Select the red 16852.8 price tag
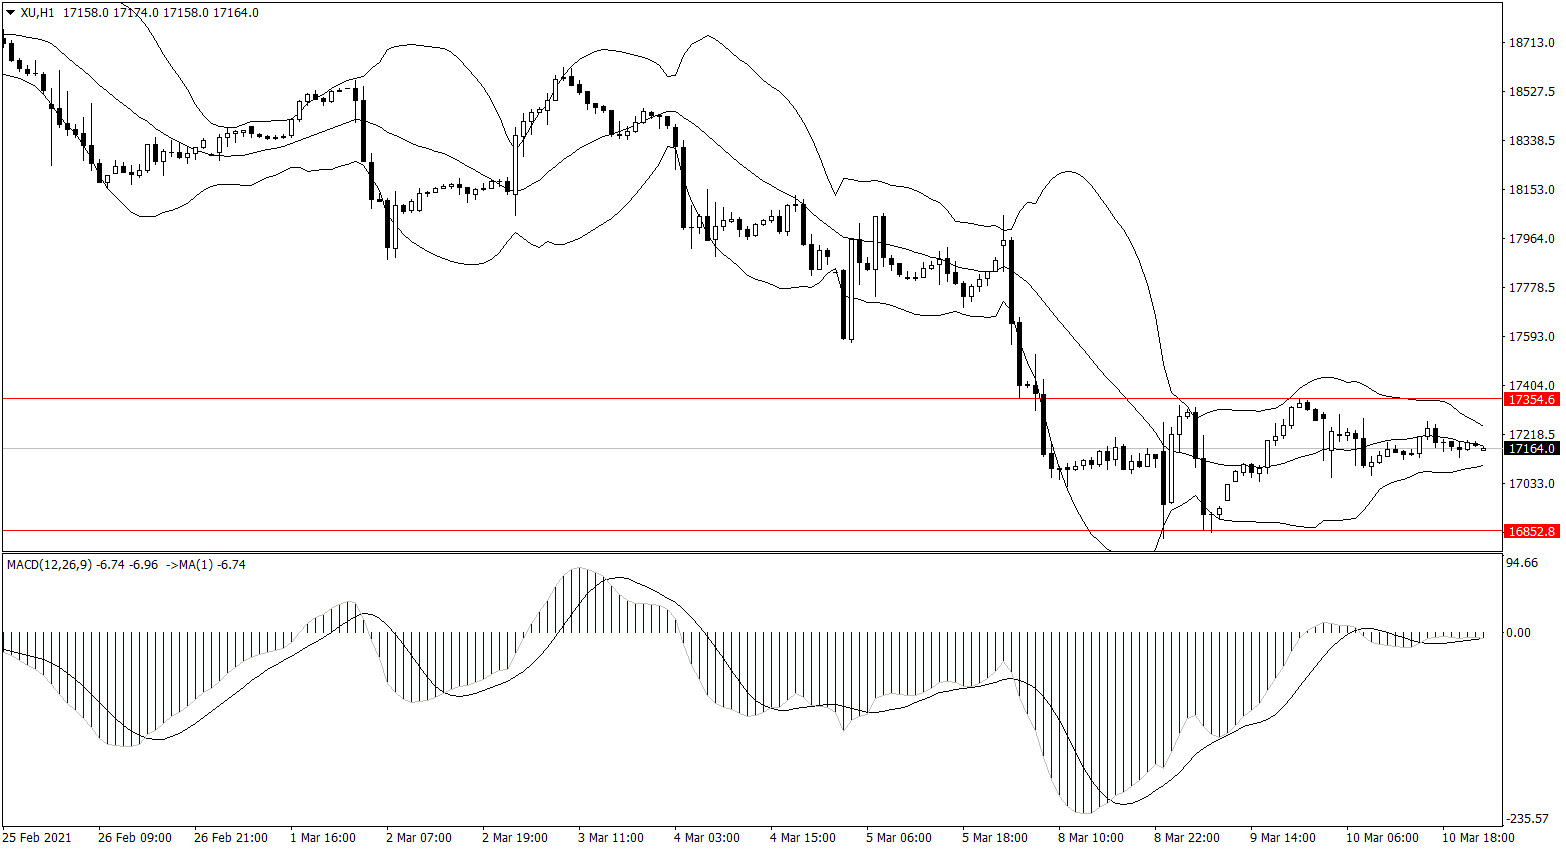 coord(1531,531)
